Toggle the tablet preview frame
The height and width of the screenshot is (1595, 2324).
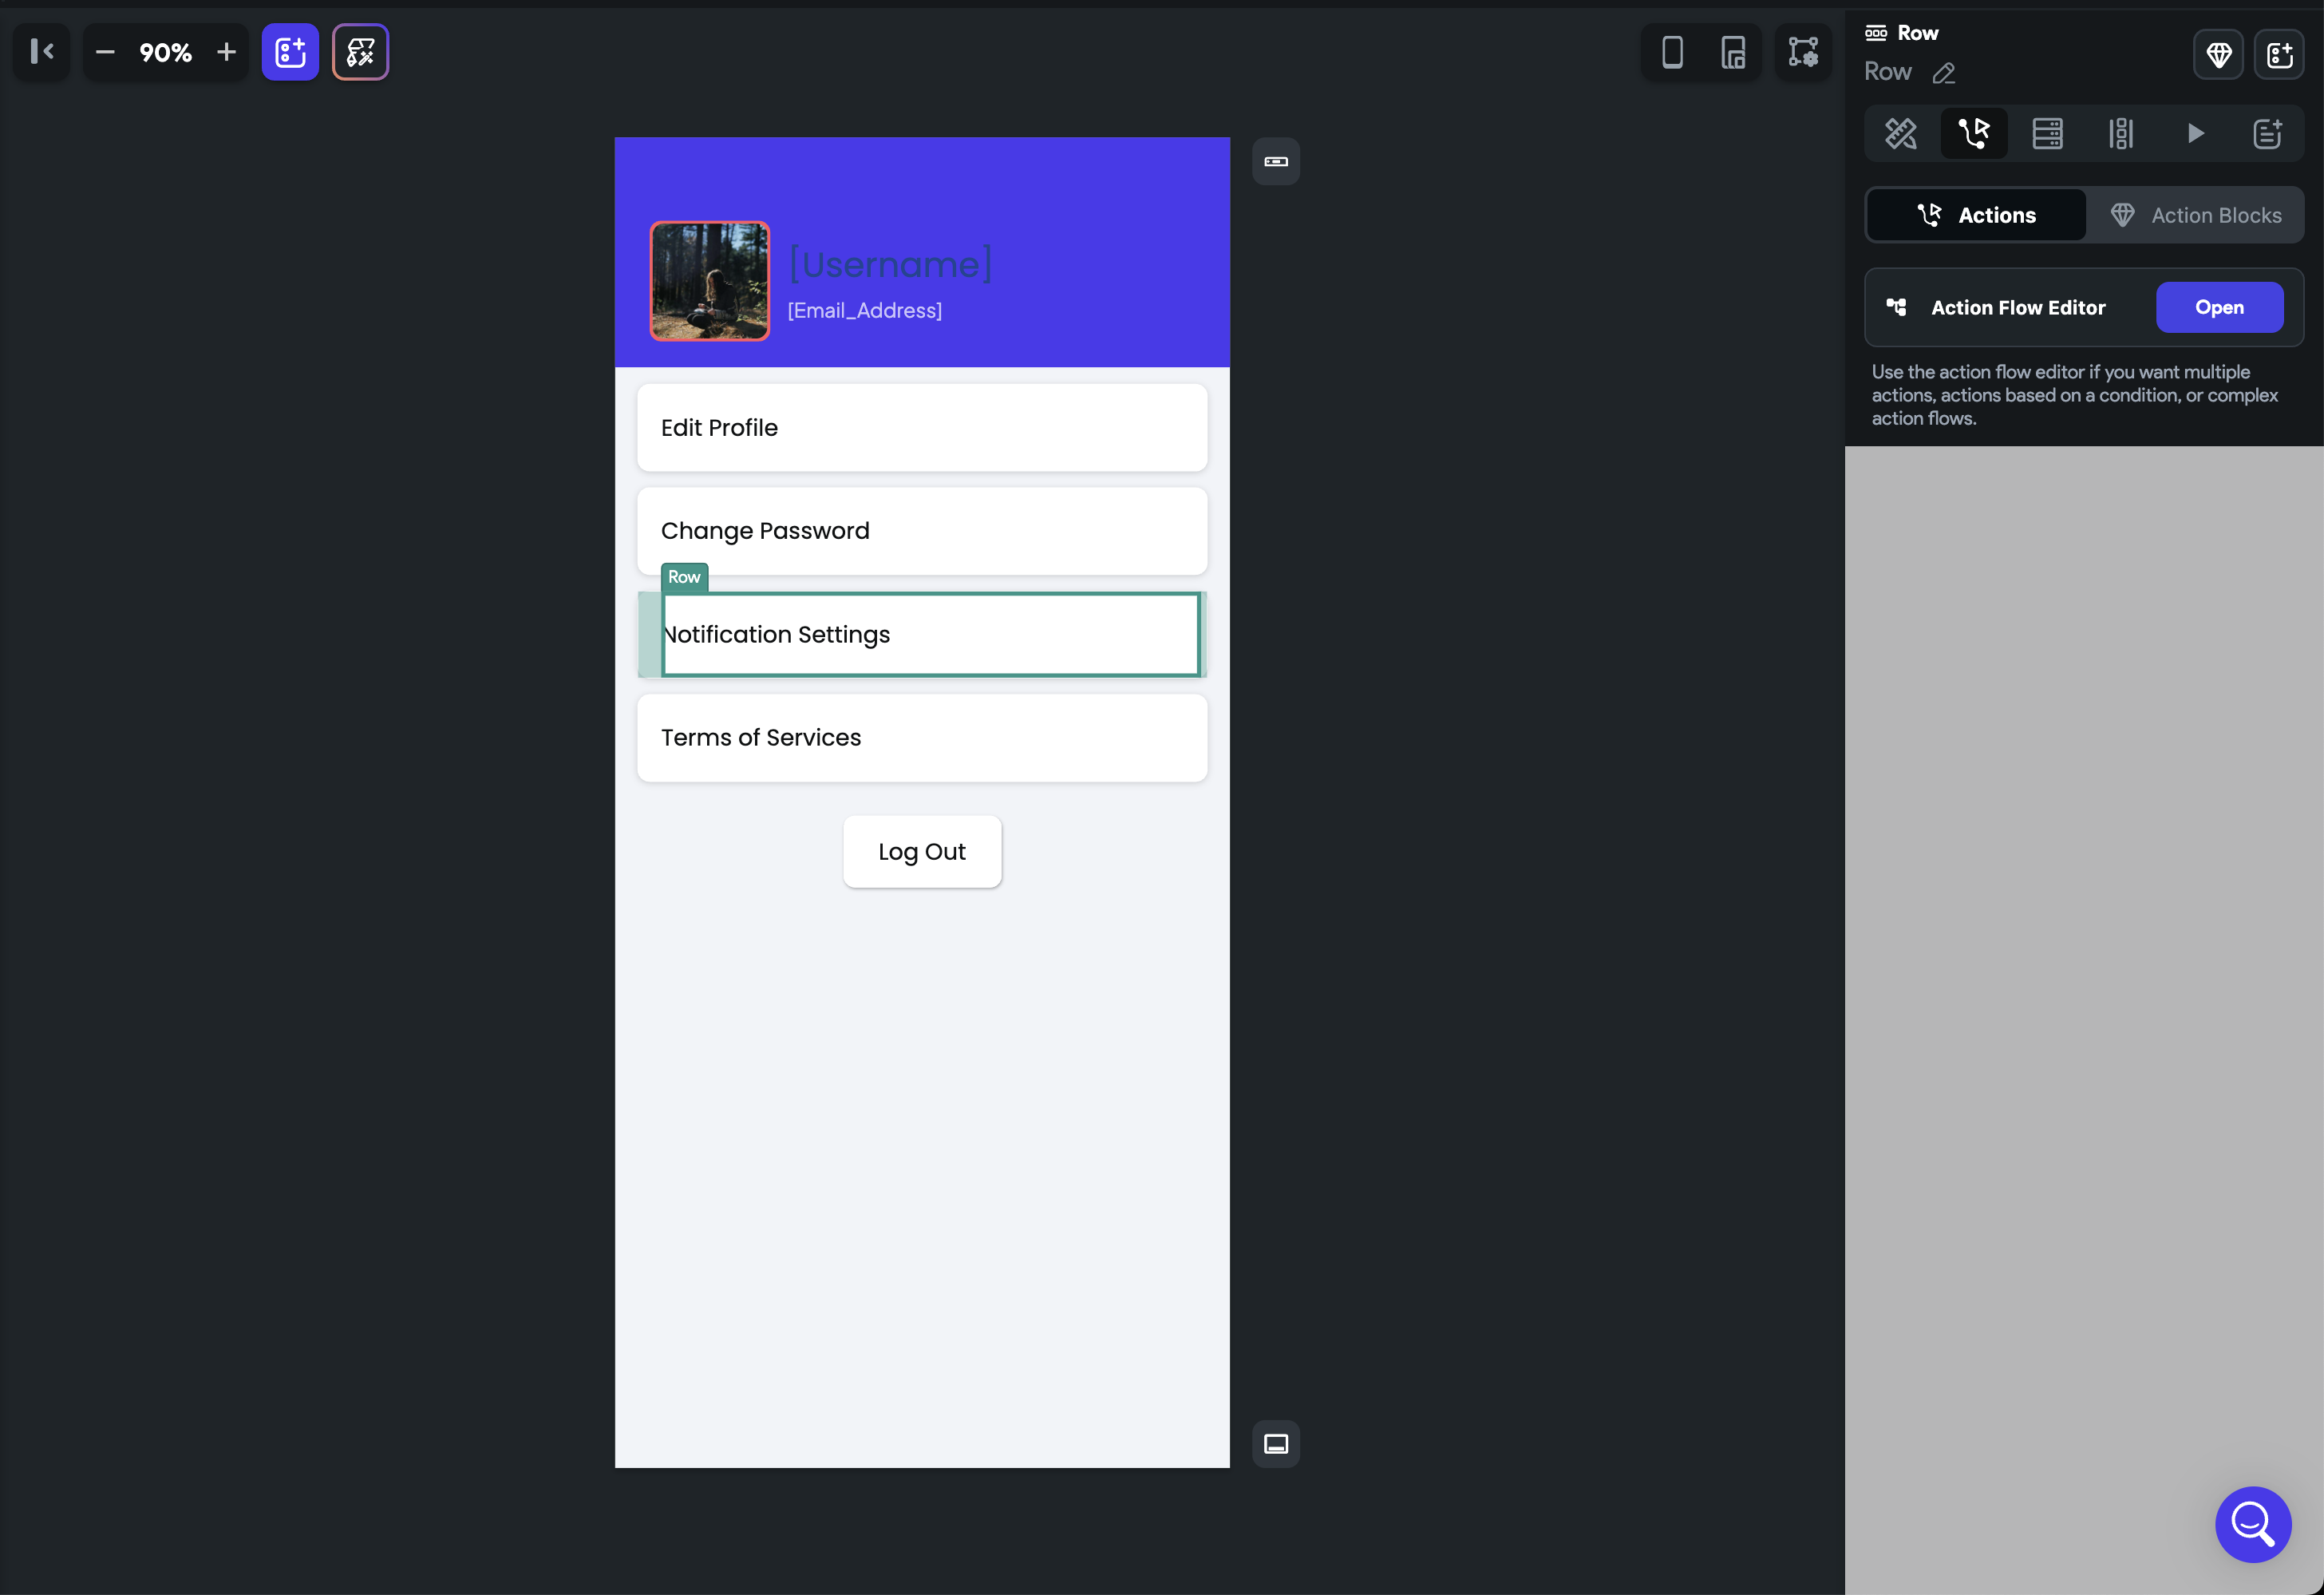1733,52
